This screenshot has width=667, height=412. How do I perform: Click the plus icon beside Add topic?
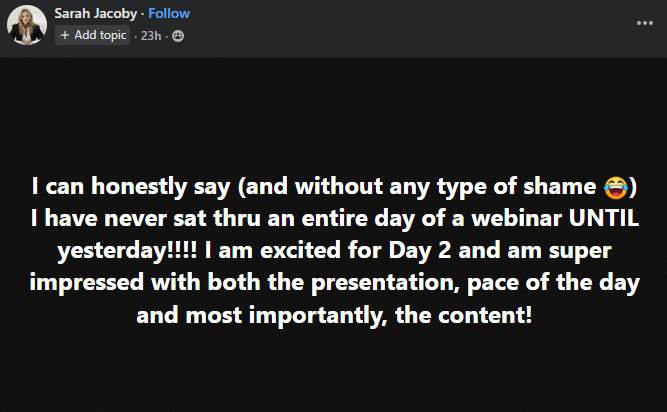(x=65, y=35)
